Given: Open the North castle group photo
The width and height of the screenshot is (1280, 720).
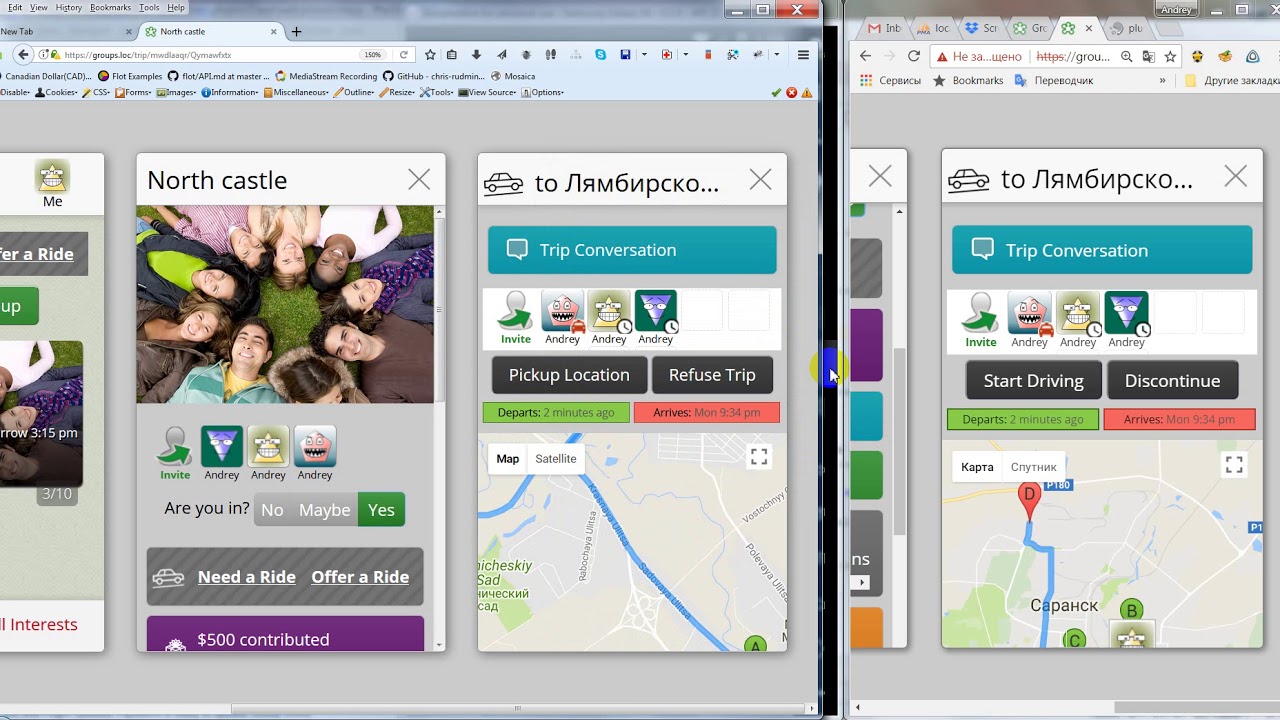Looking at the screenshot, I should pyautogui.click(x=285, y=304).
